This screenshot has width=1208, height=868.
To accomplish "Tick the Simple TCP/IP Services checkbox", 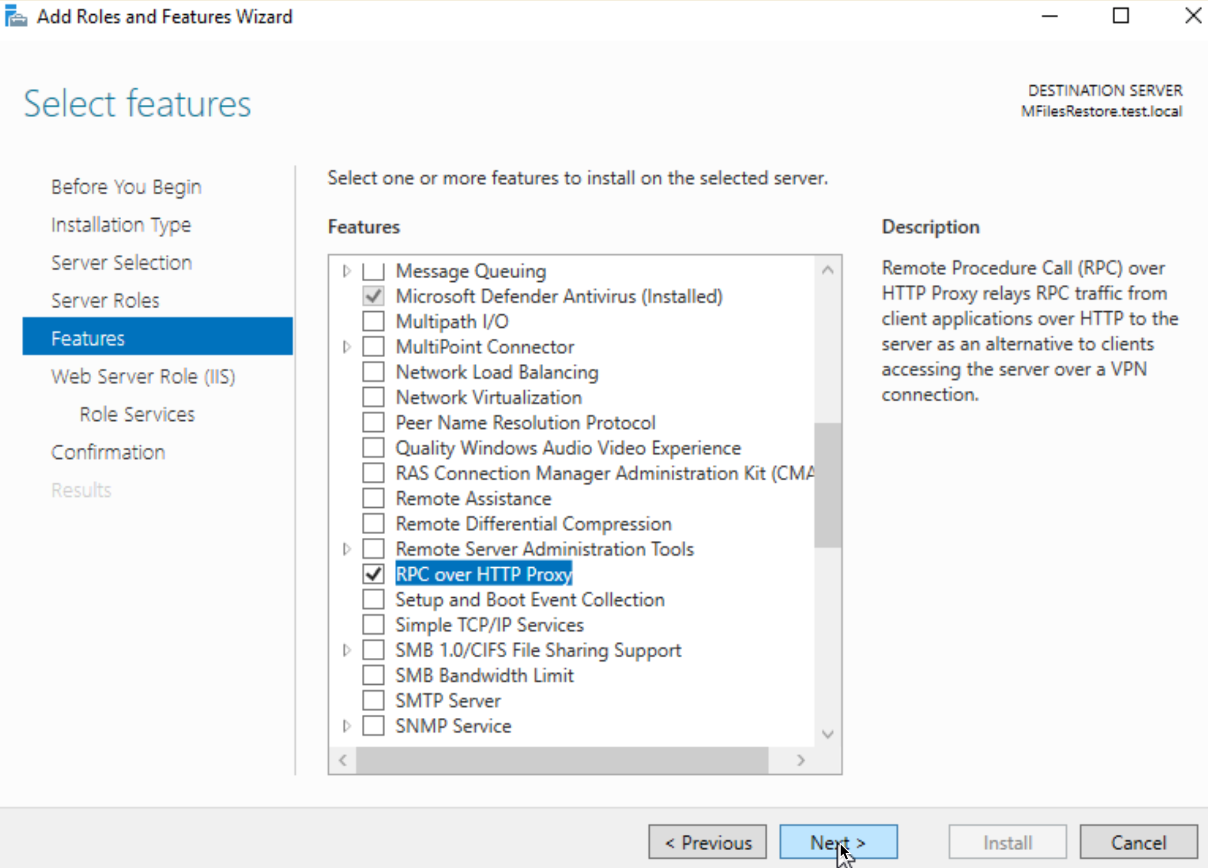I will 373,625.
